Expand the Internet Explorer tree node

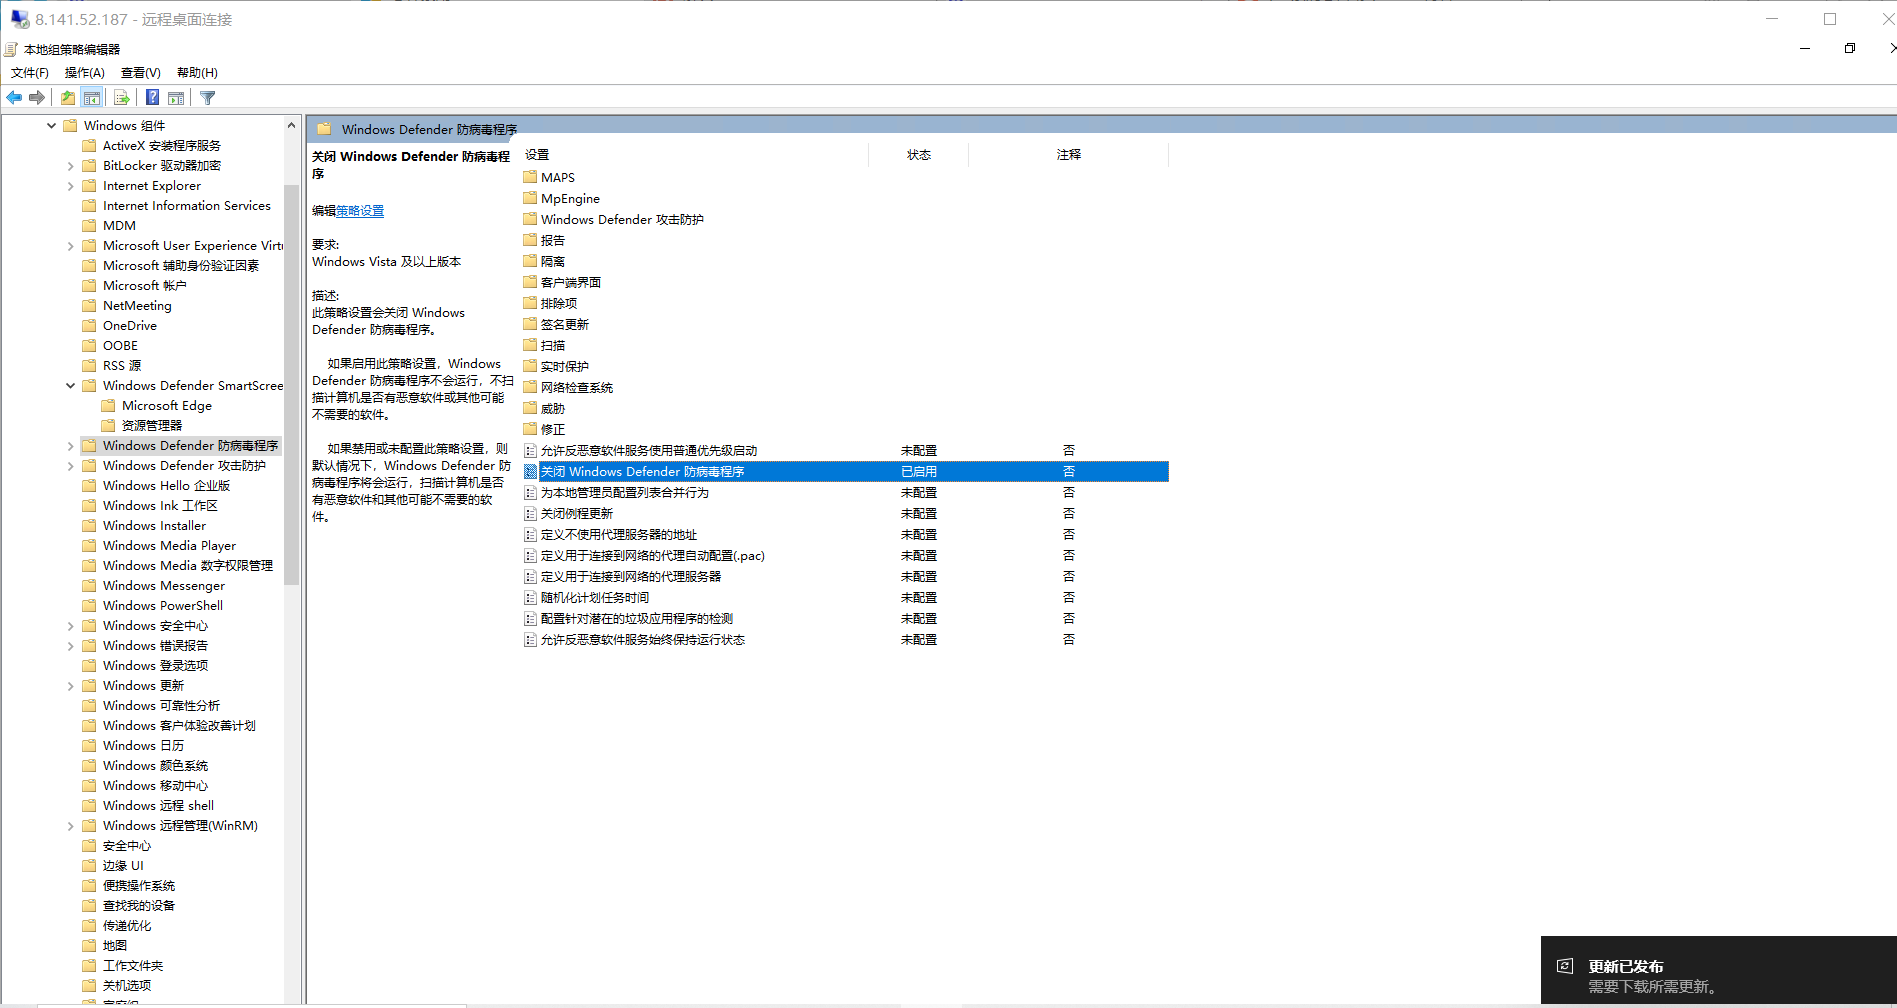(70, 186)
